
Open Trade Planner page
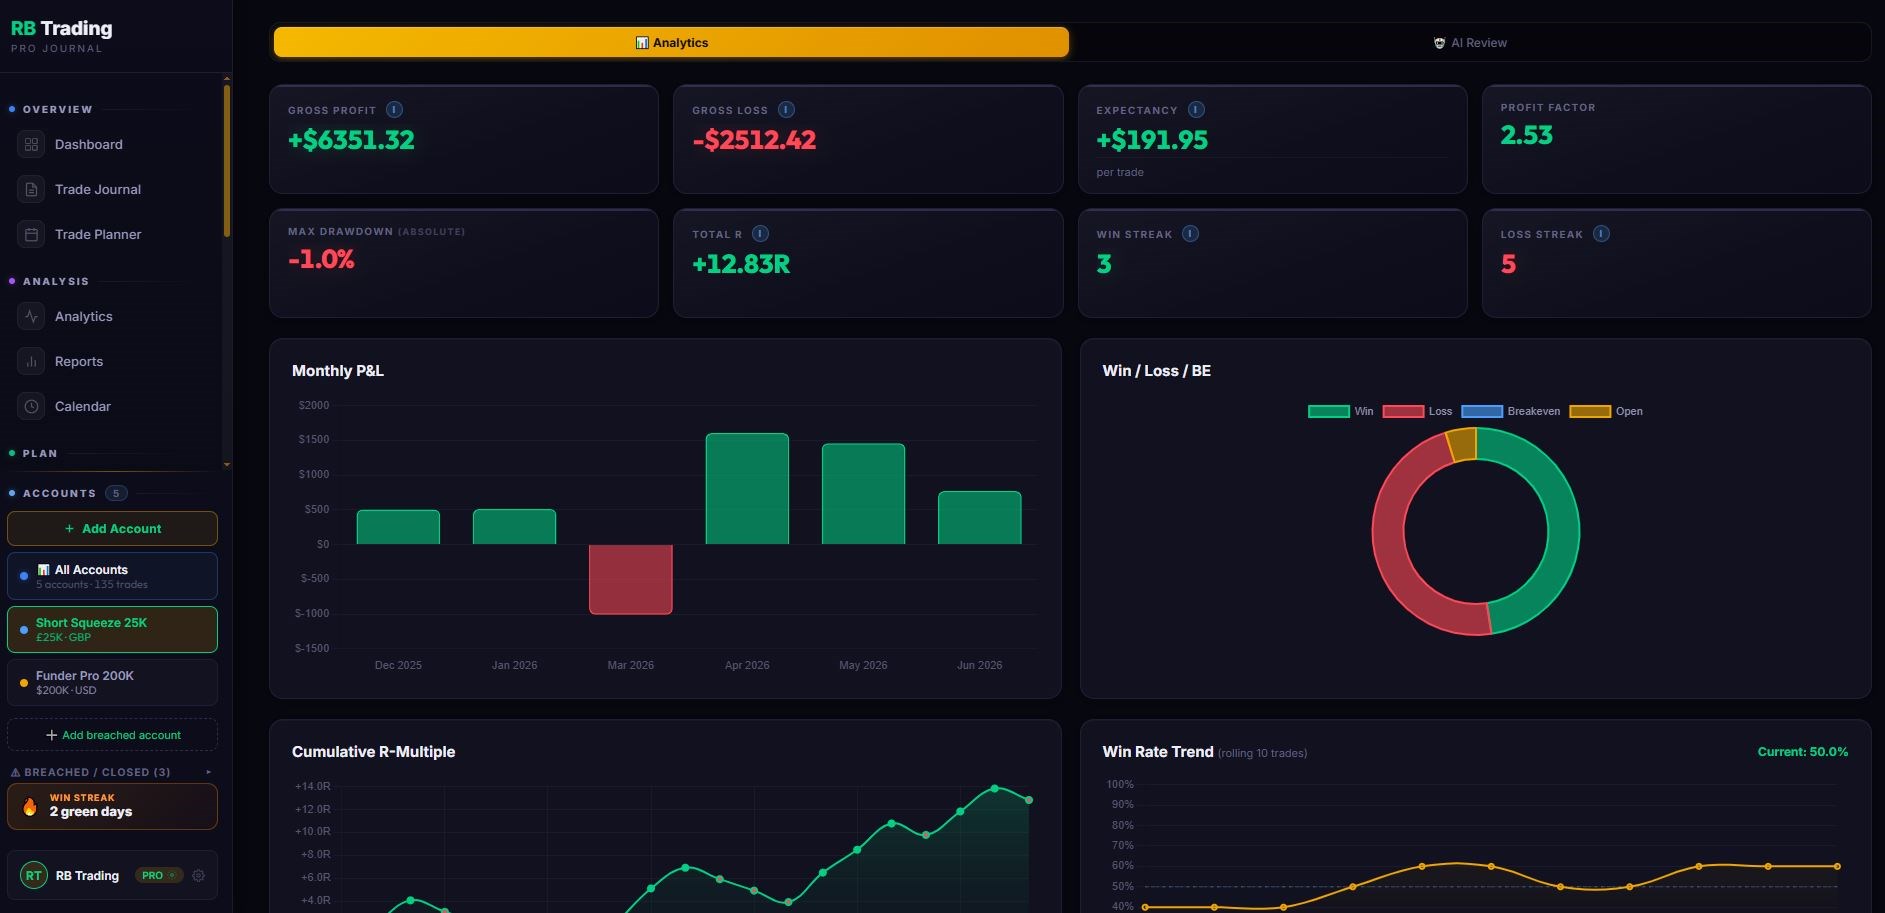click(113, 234)
